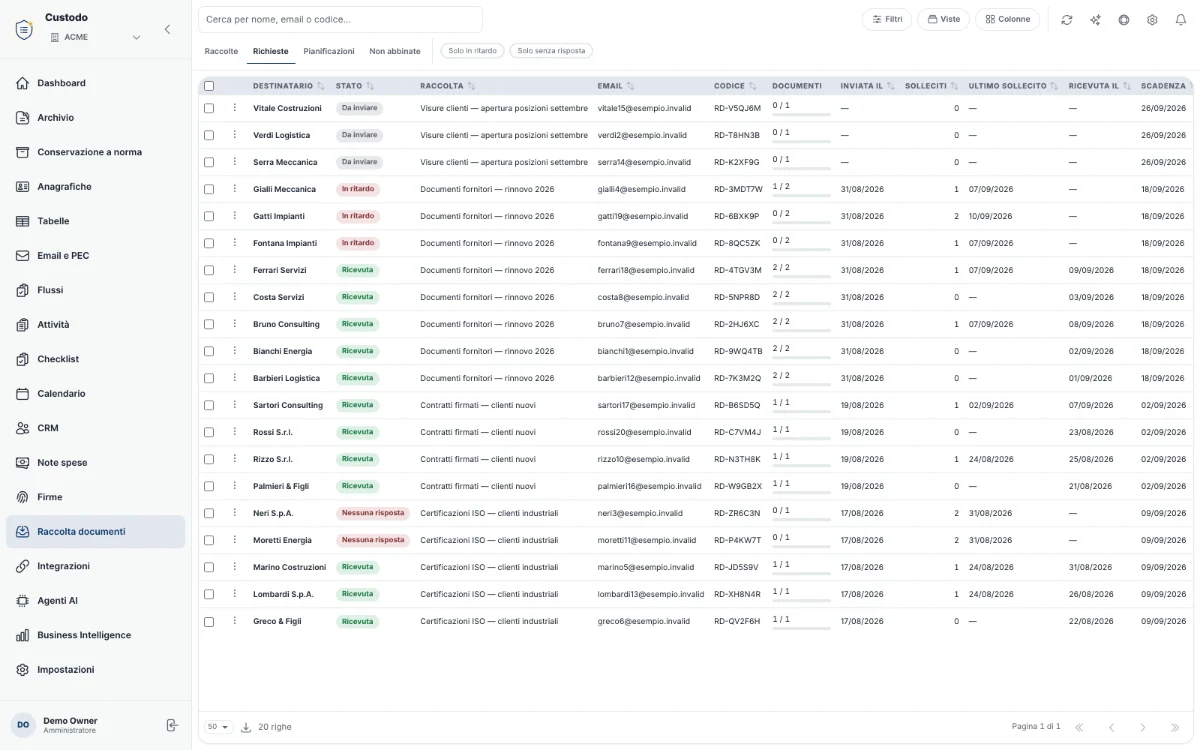Image resolution: width=1200 pixels, height=750 pixels.
Task: Check the Ferrari Servizi row checkbox
Action: click(209, 270)
